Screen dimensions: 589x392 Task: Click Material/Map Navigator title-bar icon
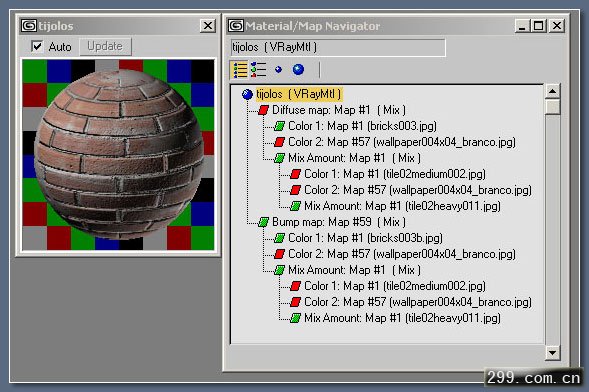(236, 26)
